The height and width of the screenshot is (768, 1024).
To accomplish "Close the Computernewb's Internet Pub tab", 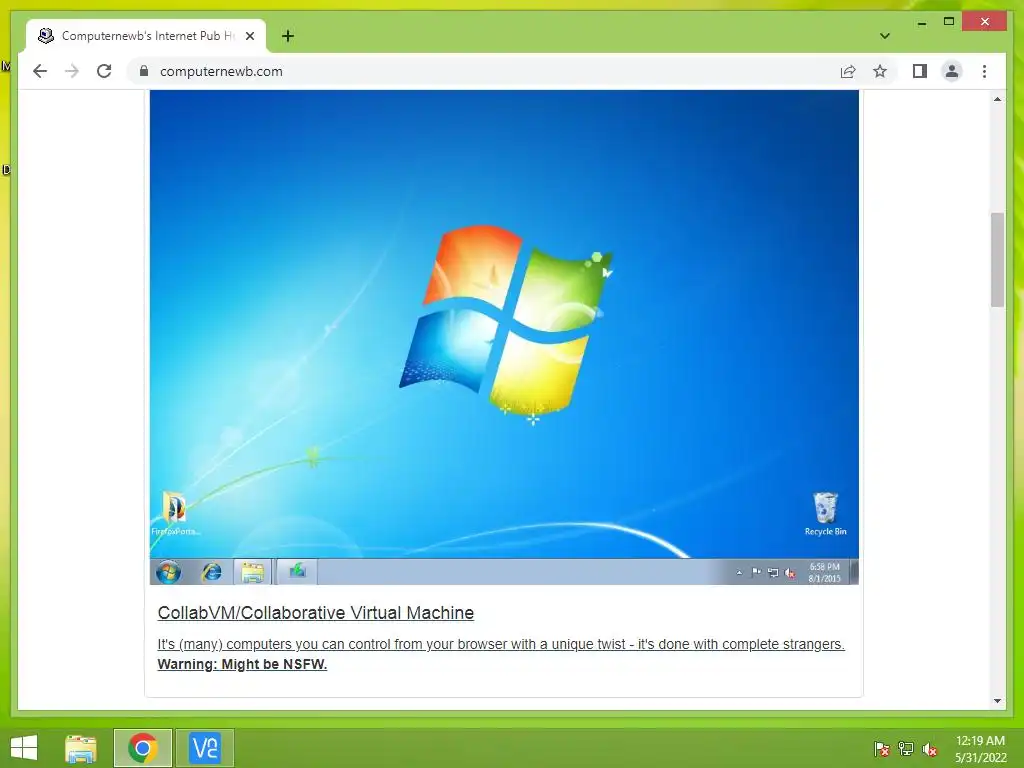I will [x=249, y=36].
